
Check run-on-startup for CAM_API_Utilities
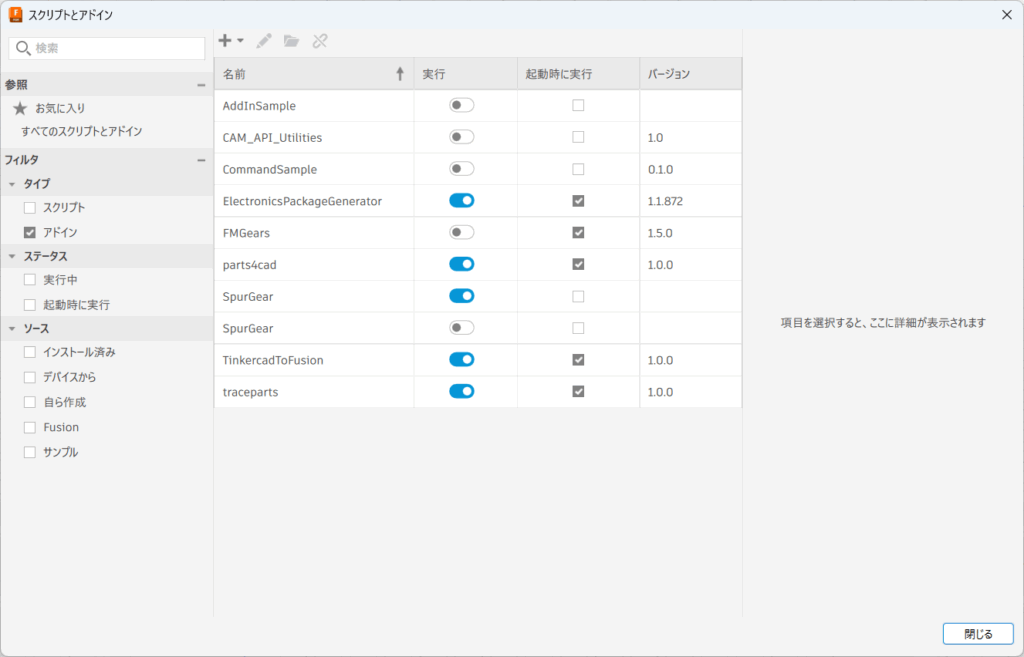(x=578, y=137)
